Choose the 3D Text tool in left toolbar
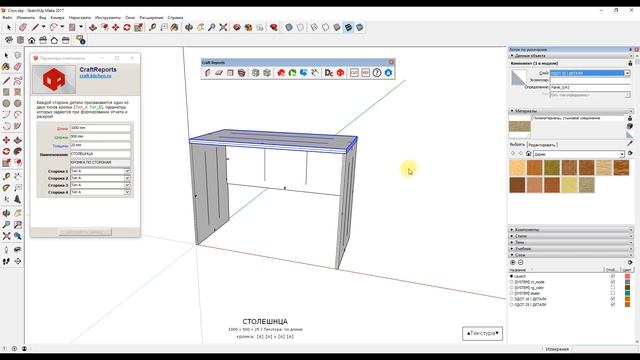Viewport: 640px width, 360px height. click(18, 200)
